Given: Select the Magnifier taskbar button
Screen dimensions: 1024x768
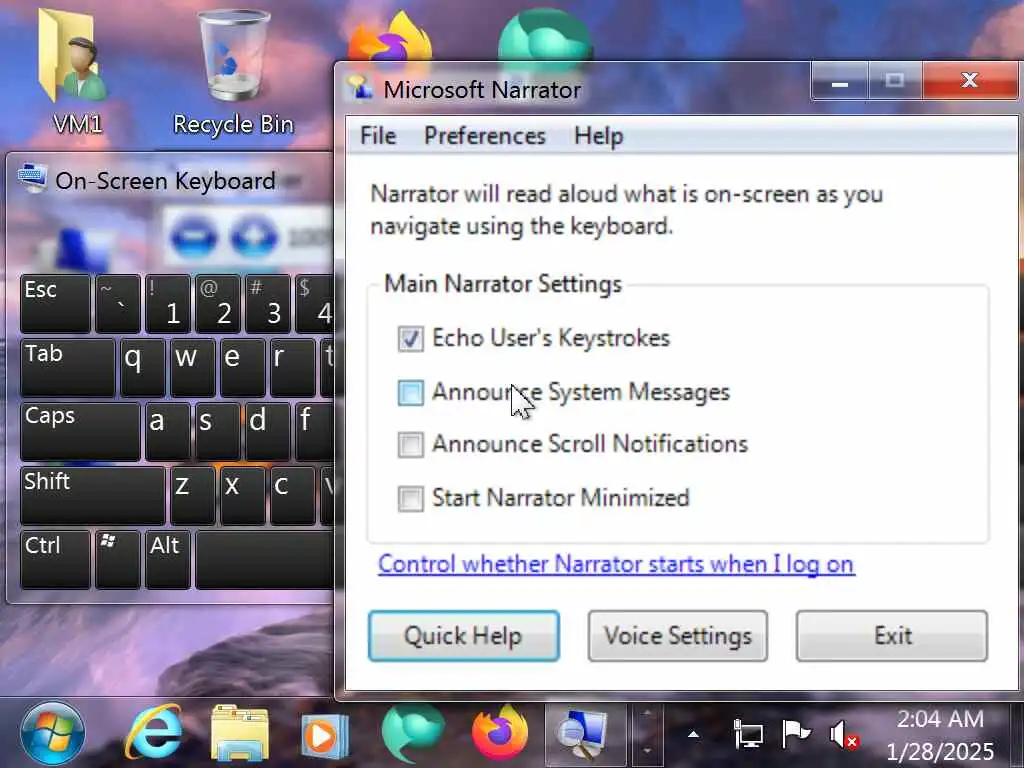Looking at the screenshot, I should (583, 734).
